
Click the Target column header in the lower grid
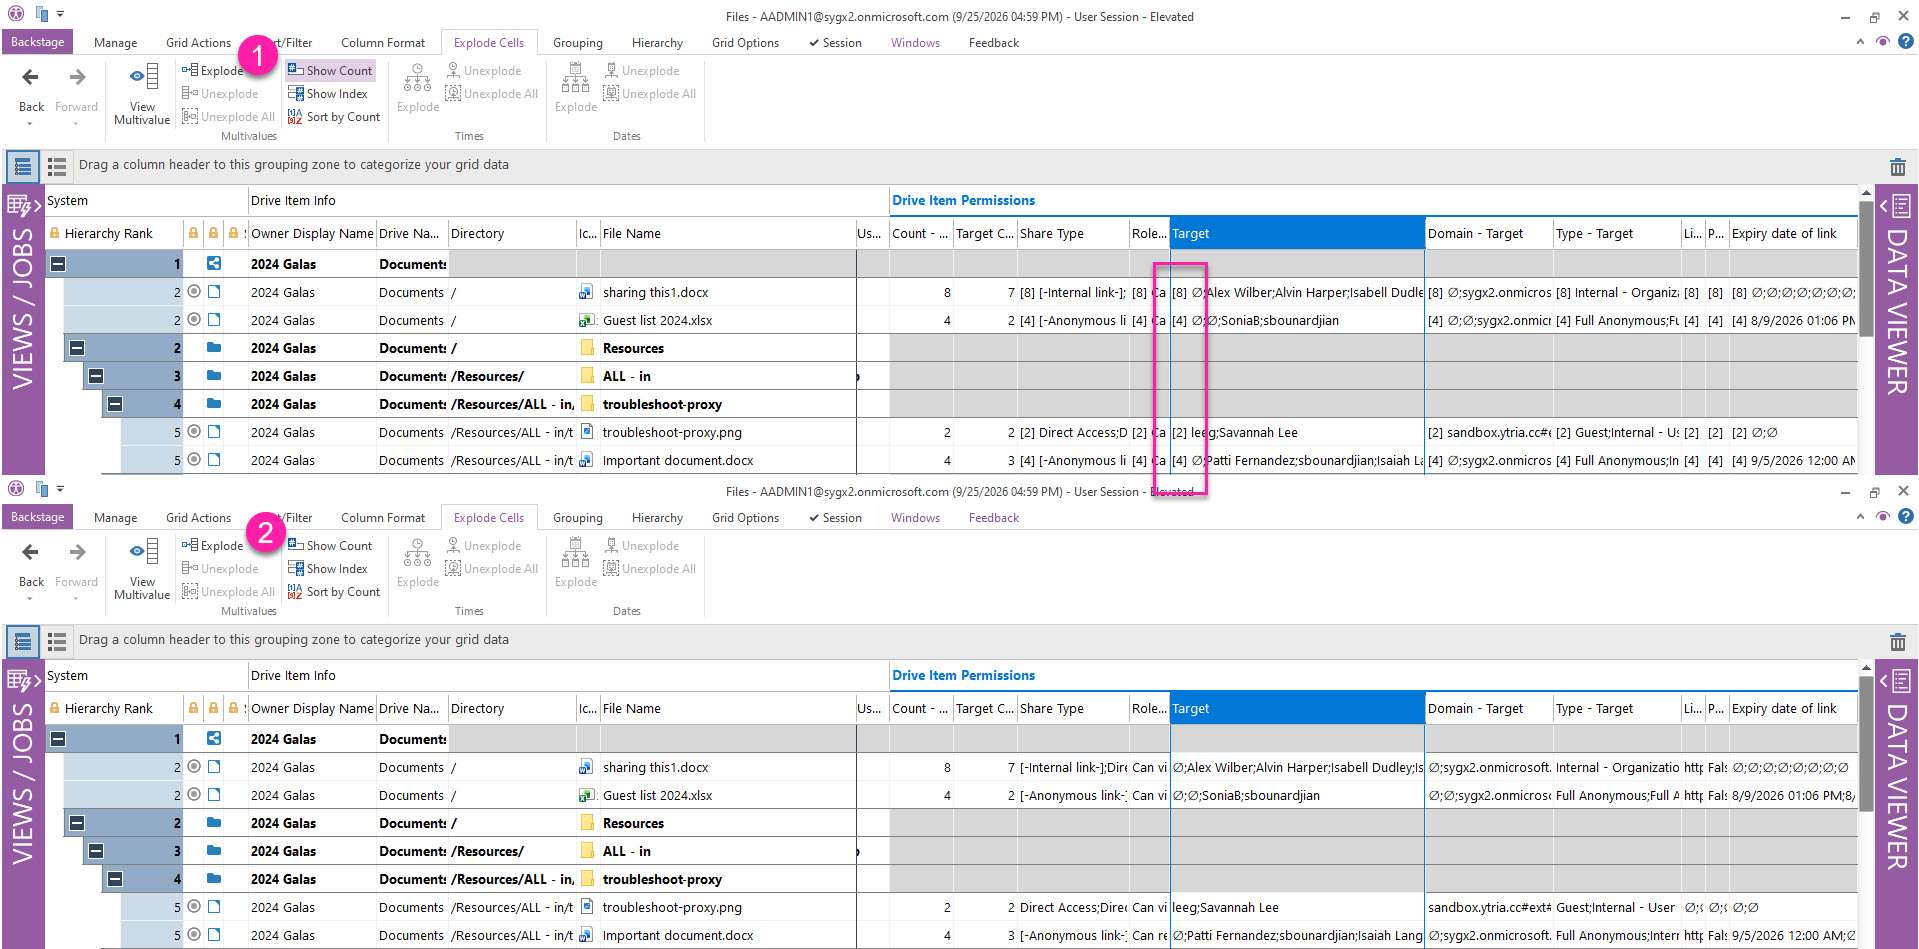(x=1297, y=708)
